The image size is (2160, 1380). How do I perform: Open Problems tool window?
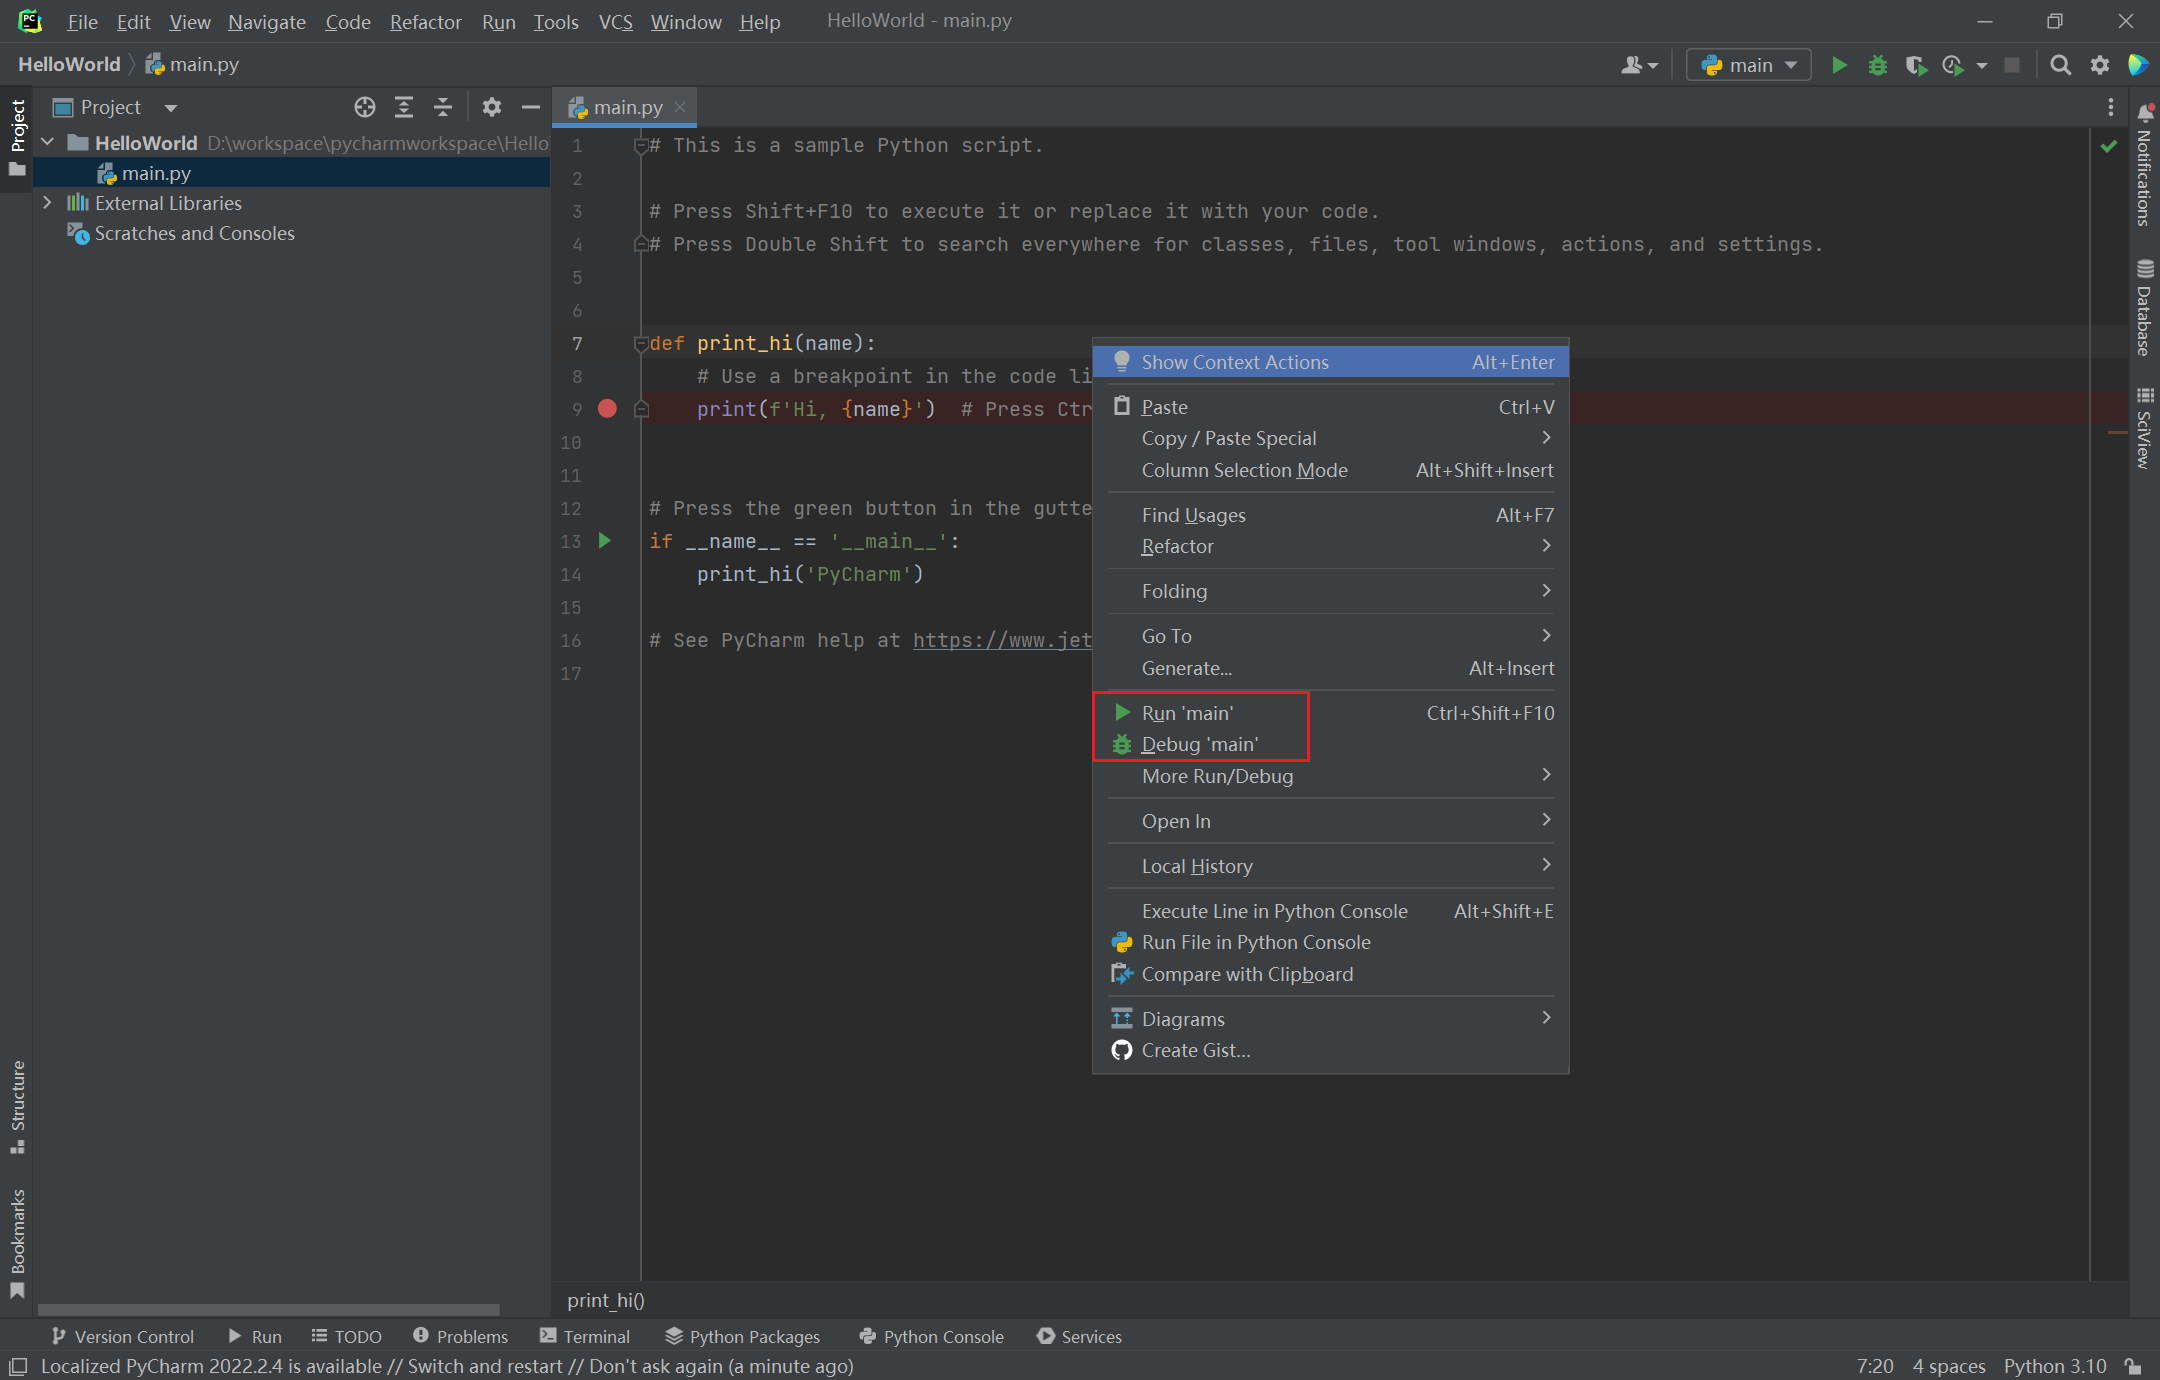tap(460, 1336)
